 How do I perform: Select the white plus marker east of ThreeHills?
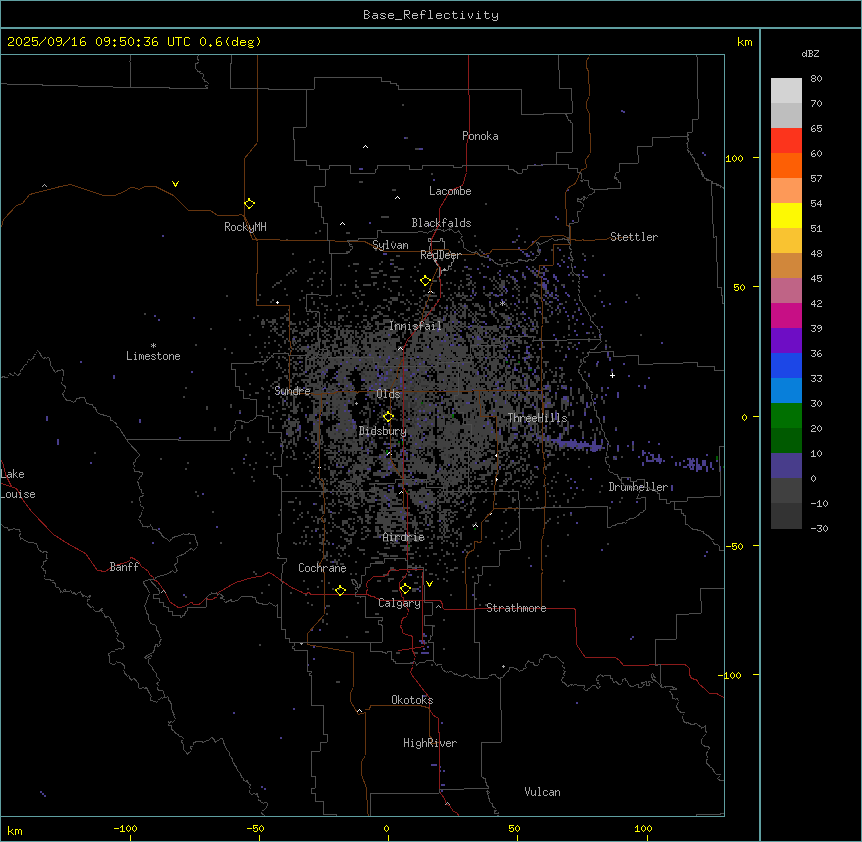612,374
